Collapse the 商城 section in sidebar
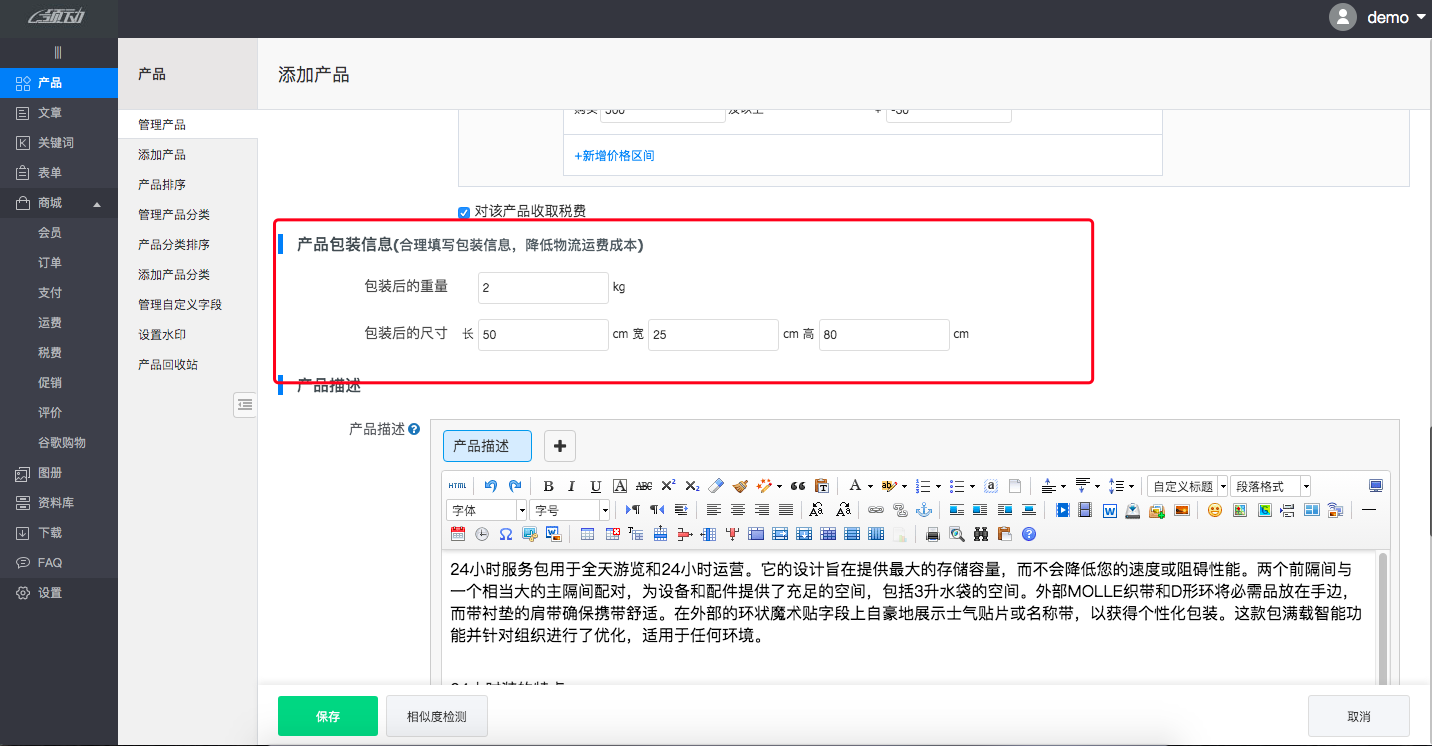 (97, 204)
